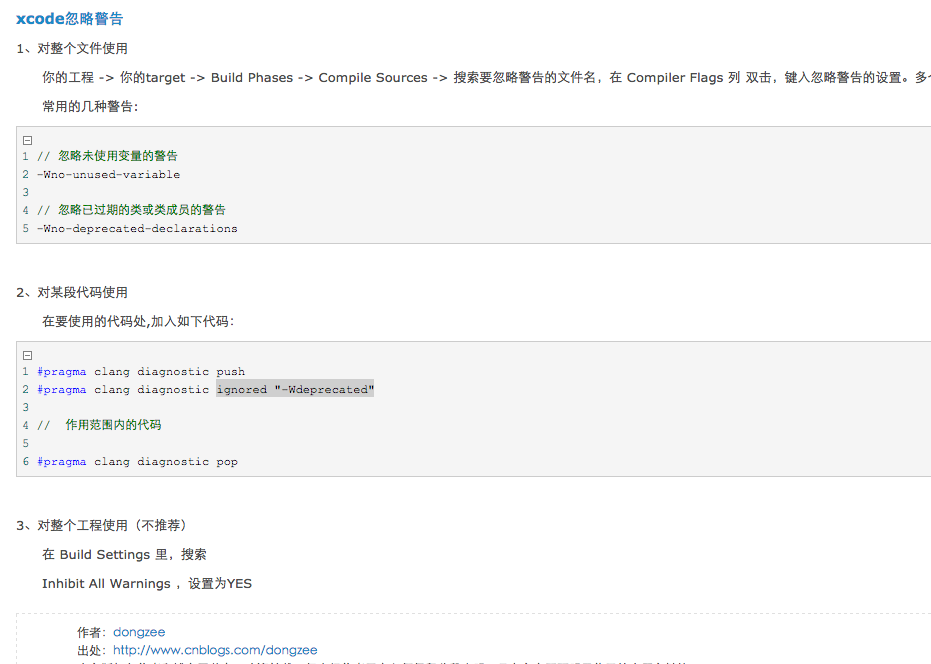Screen dimensions: 931x664
Task: Click heading '1、对整个文件使用'
Action: pyautogui.click(x=72, y=49)
